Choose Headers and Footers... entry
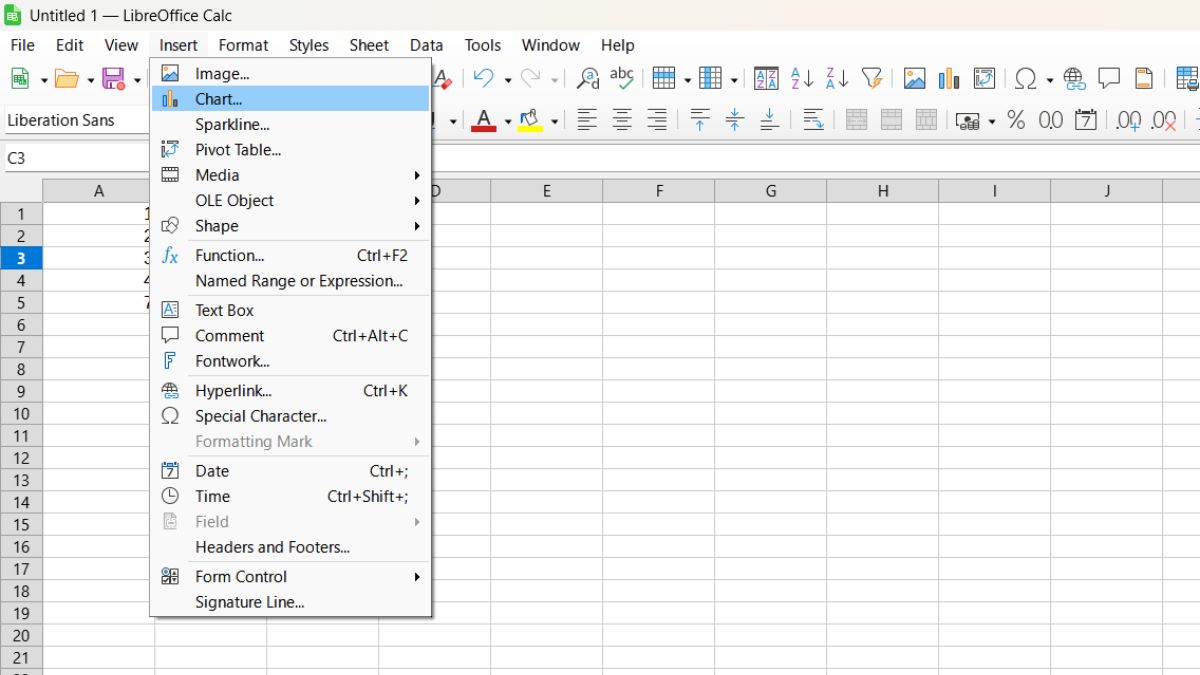This screenshot has height=675, width=1200. tap(290, 547)
